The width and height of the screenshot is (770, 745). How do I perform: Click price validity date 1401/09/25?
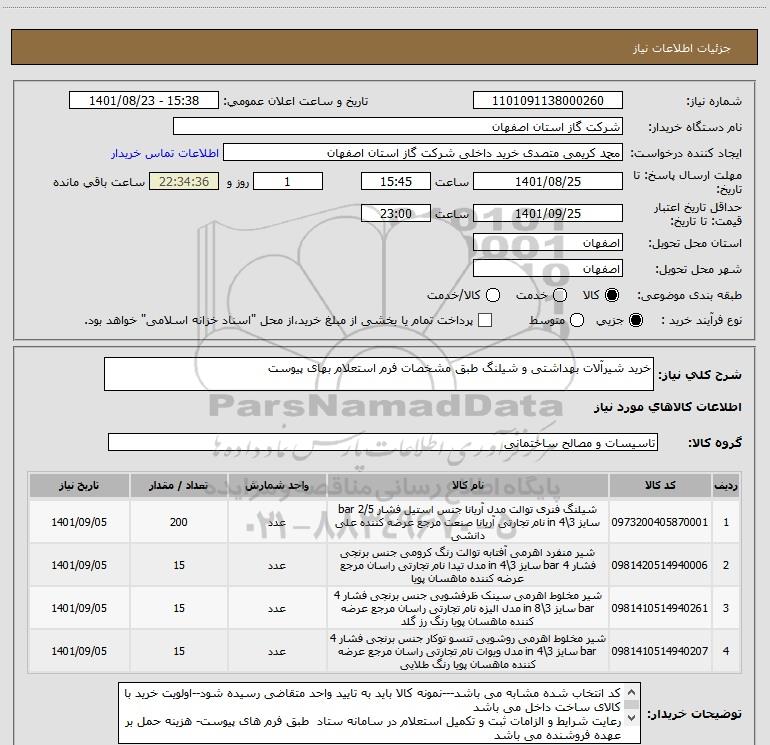(x=548, y=213)
